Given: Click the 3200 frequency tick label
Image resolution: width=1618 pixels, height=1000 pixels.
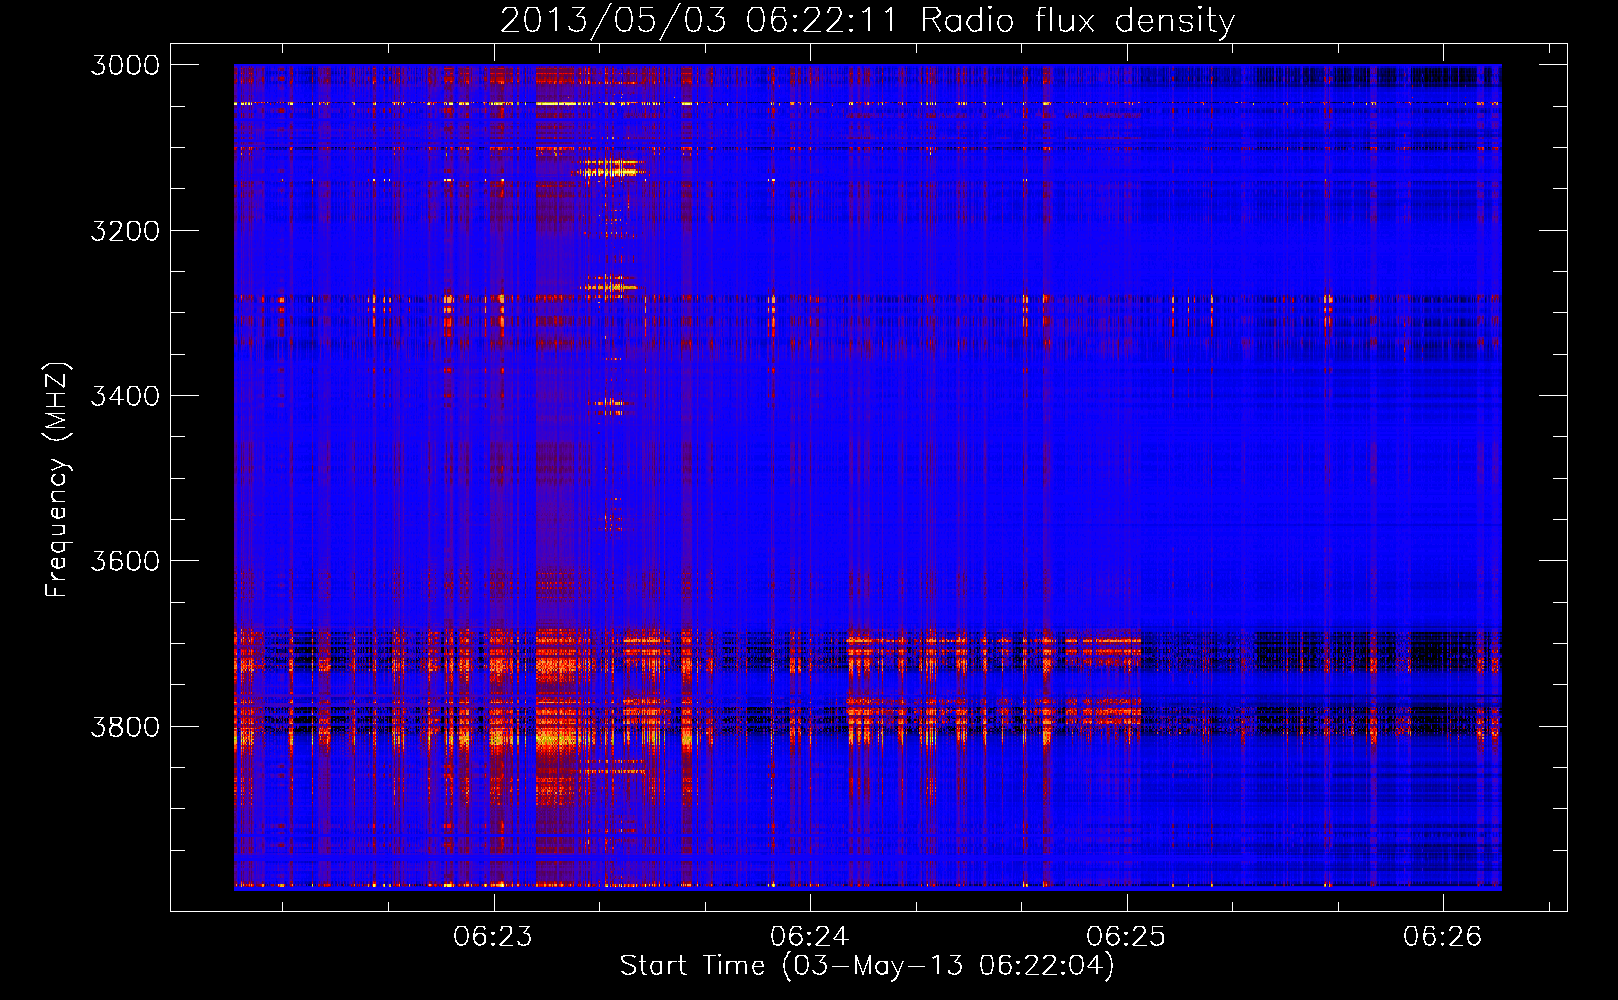Looking at the screenshot, I should 125,231.
